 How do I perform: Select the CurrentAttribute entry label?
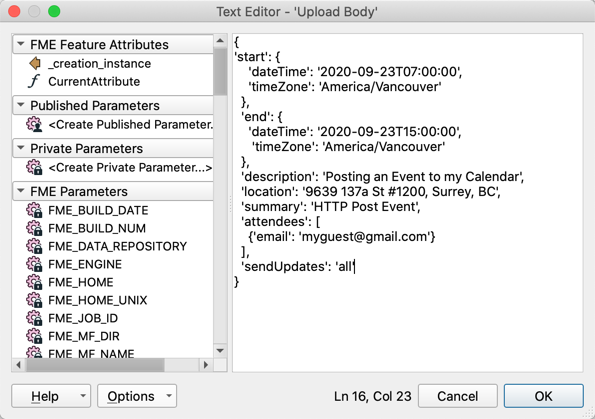(x=94, y=81)
